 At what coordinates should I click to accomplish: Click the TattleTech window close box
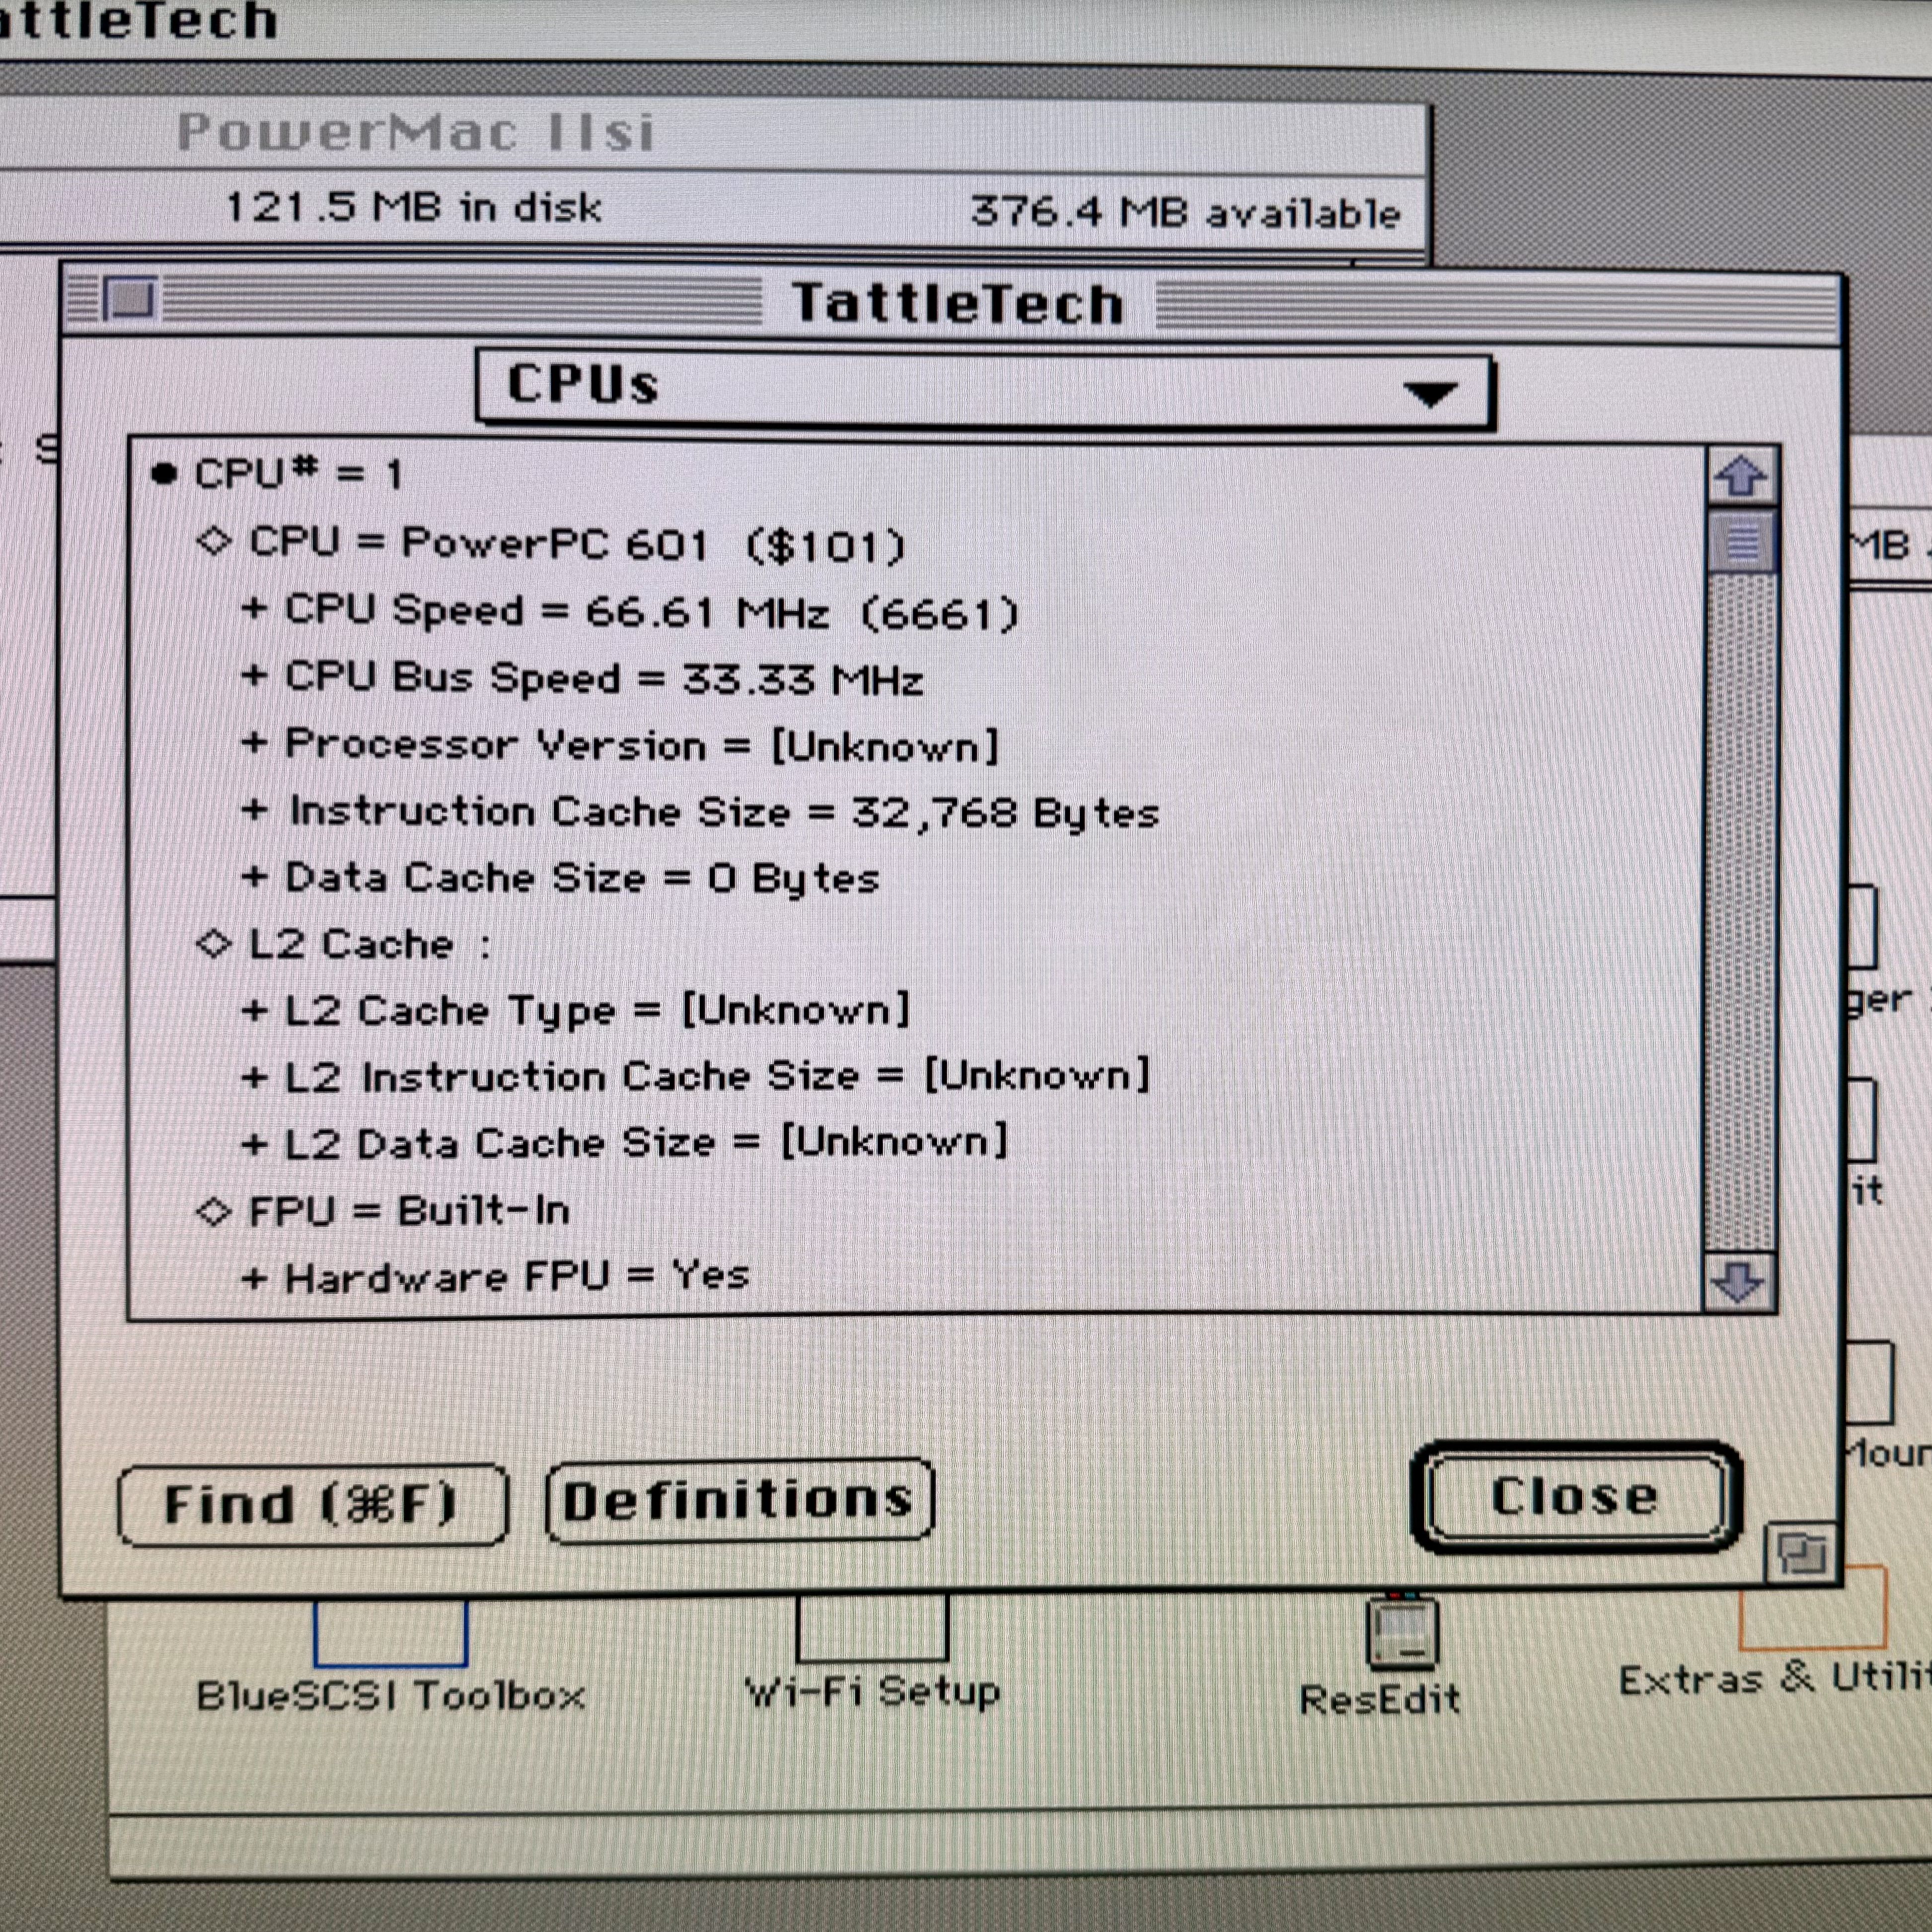tap(131, 299)
